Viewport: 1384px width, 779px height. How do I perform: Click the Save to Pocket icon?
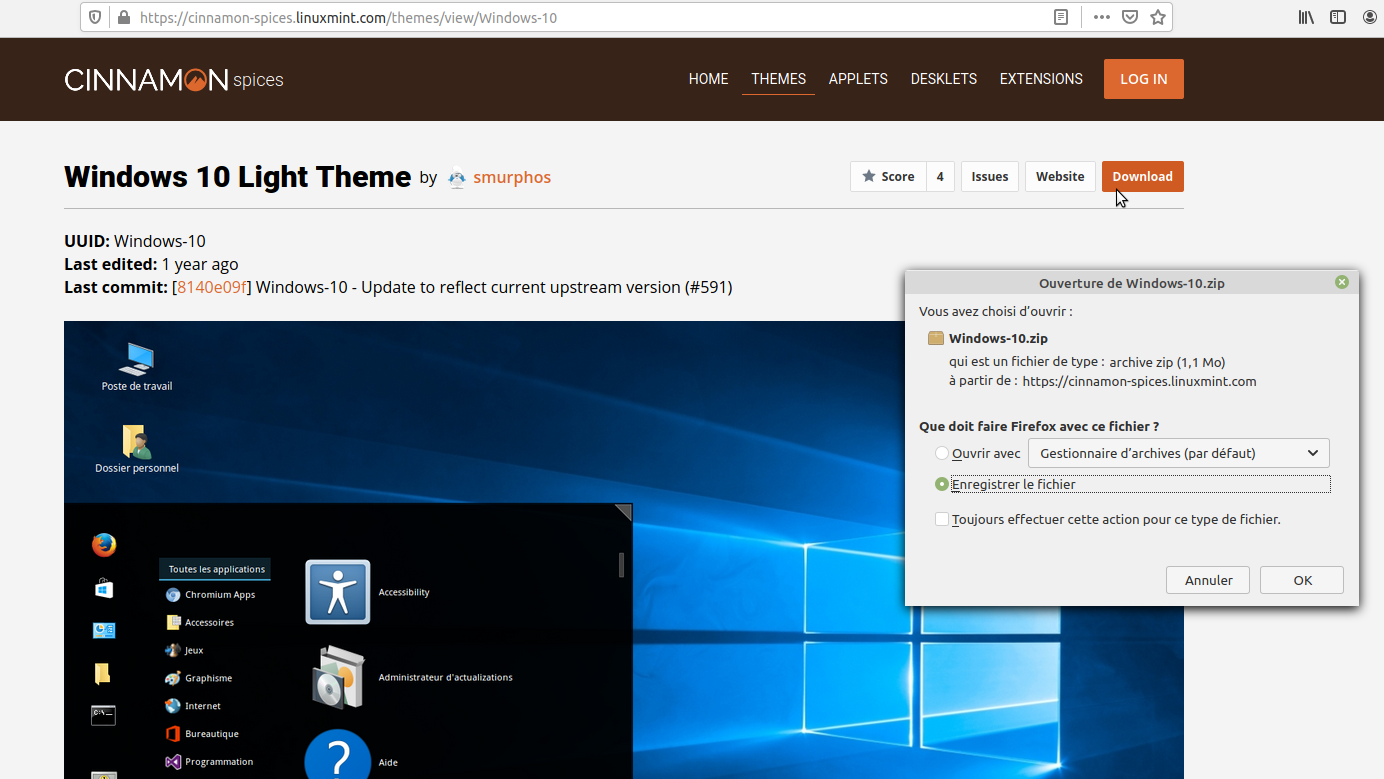(x=1129, y=17)
